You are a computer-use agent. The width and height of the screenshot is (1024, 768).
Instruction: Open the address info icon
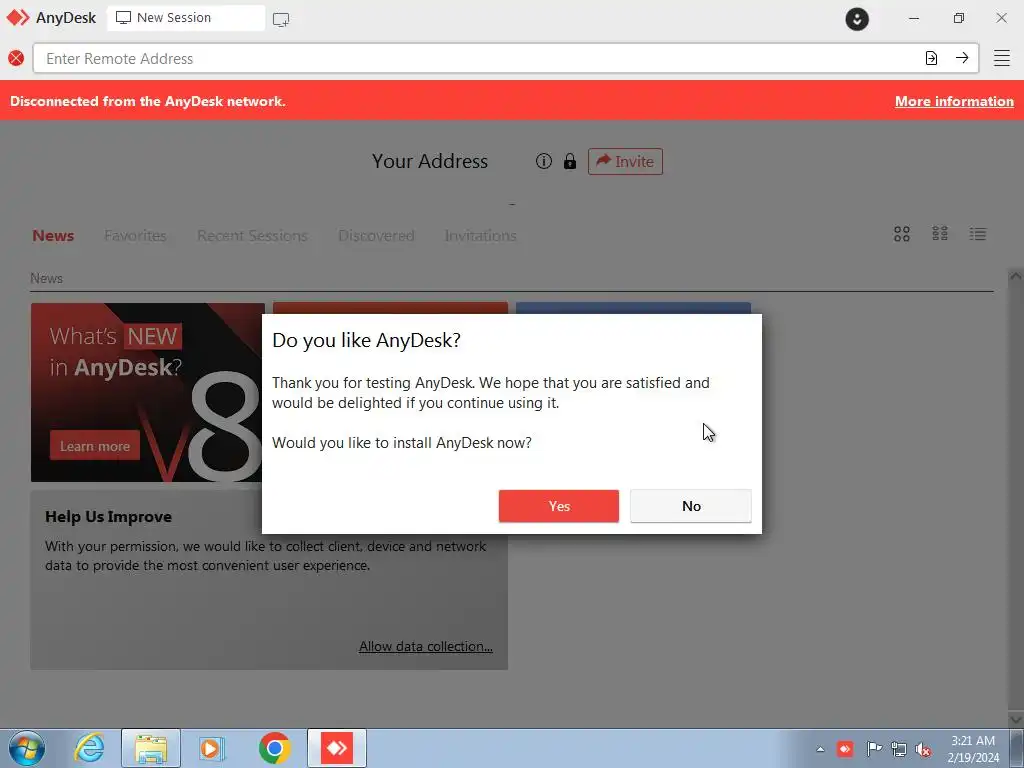(x=543, y=161)
